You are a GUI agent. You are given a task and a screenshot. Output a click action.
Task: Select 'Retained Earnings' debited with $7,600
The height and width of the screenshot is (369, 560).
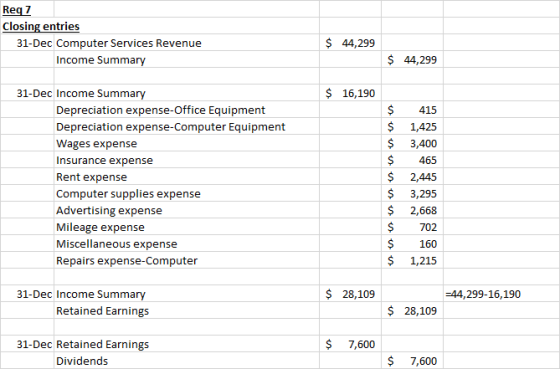tap(187, 344)
